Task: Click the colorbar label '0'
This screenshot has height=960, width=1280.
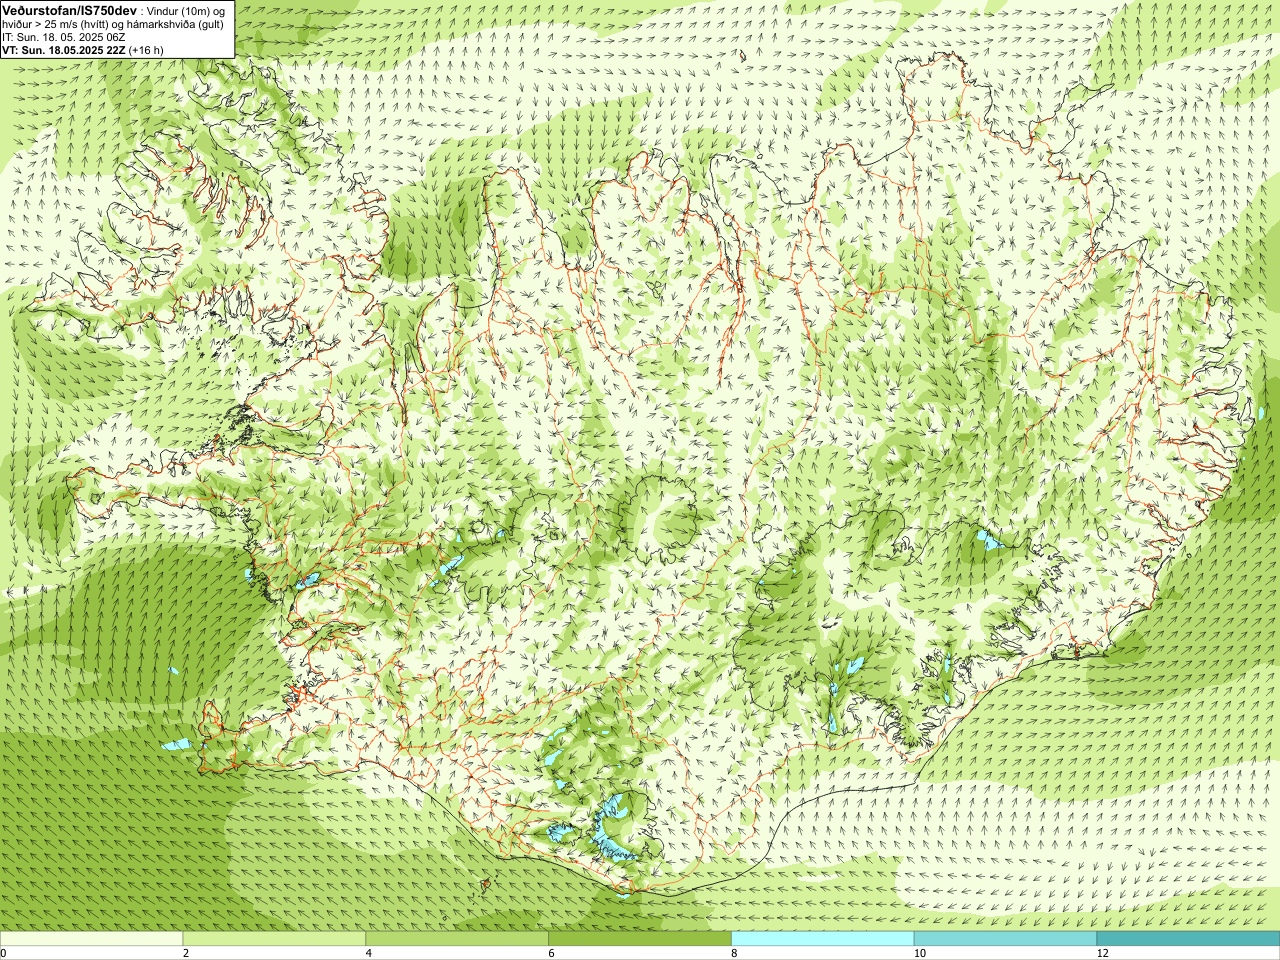Action: coord(4,953)
